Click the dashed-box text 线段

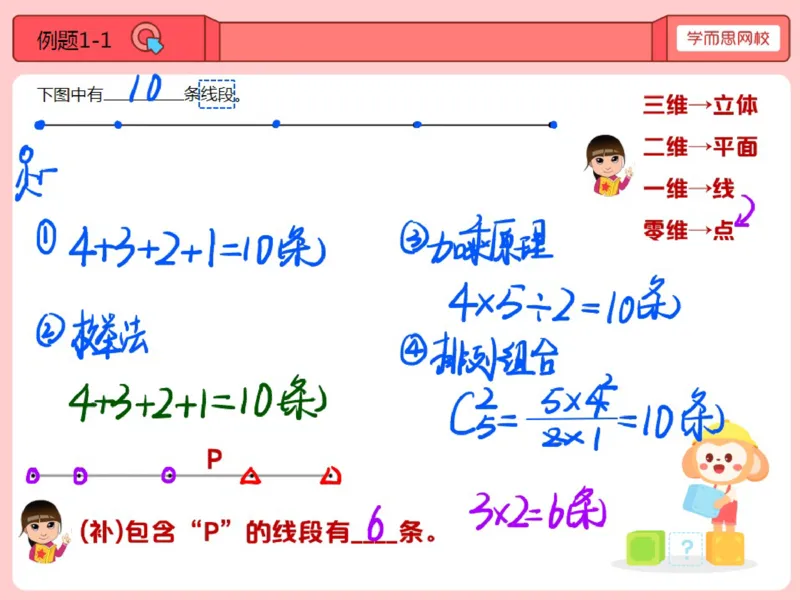pyautogui.click(x=217, y=94)
